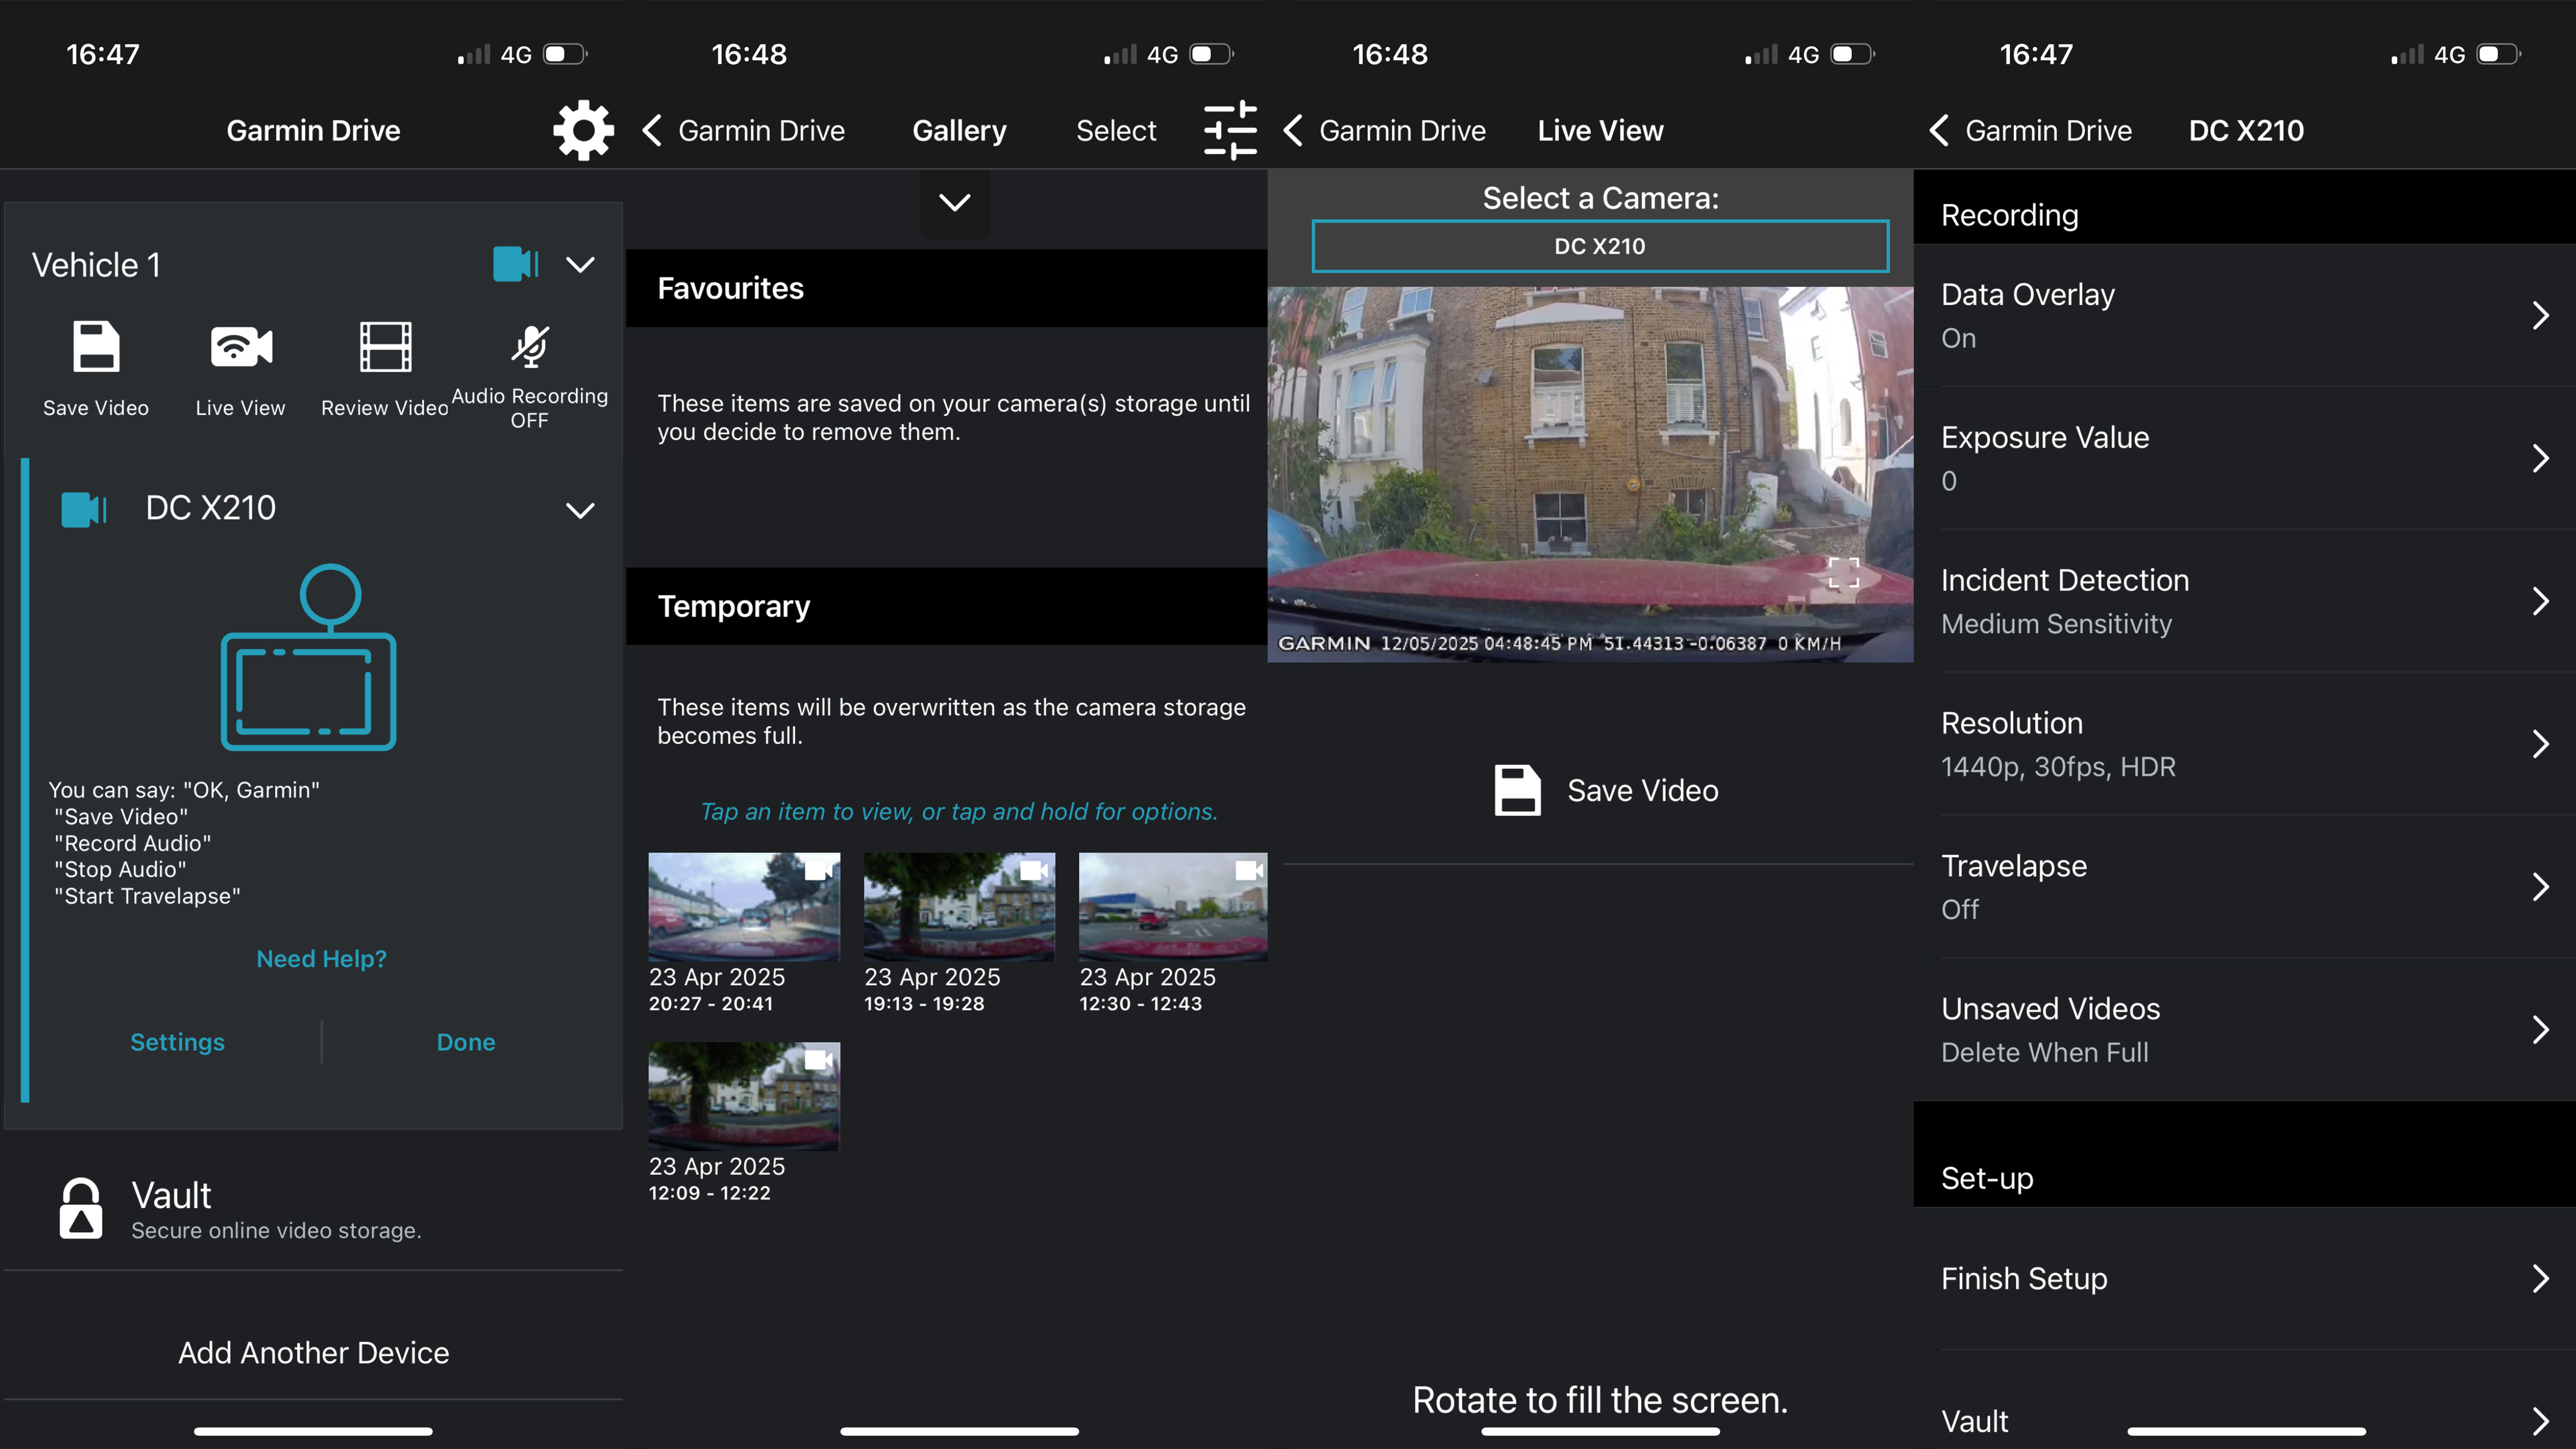
Task: Open Live View camera icon under Vehicle 1
Action: (241, 346)
